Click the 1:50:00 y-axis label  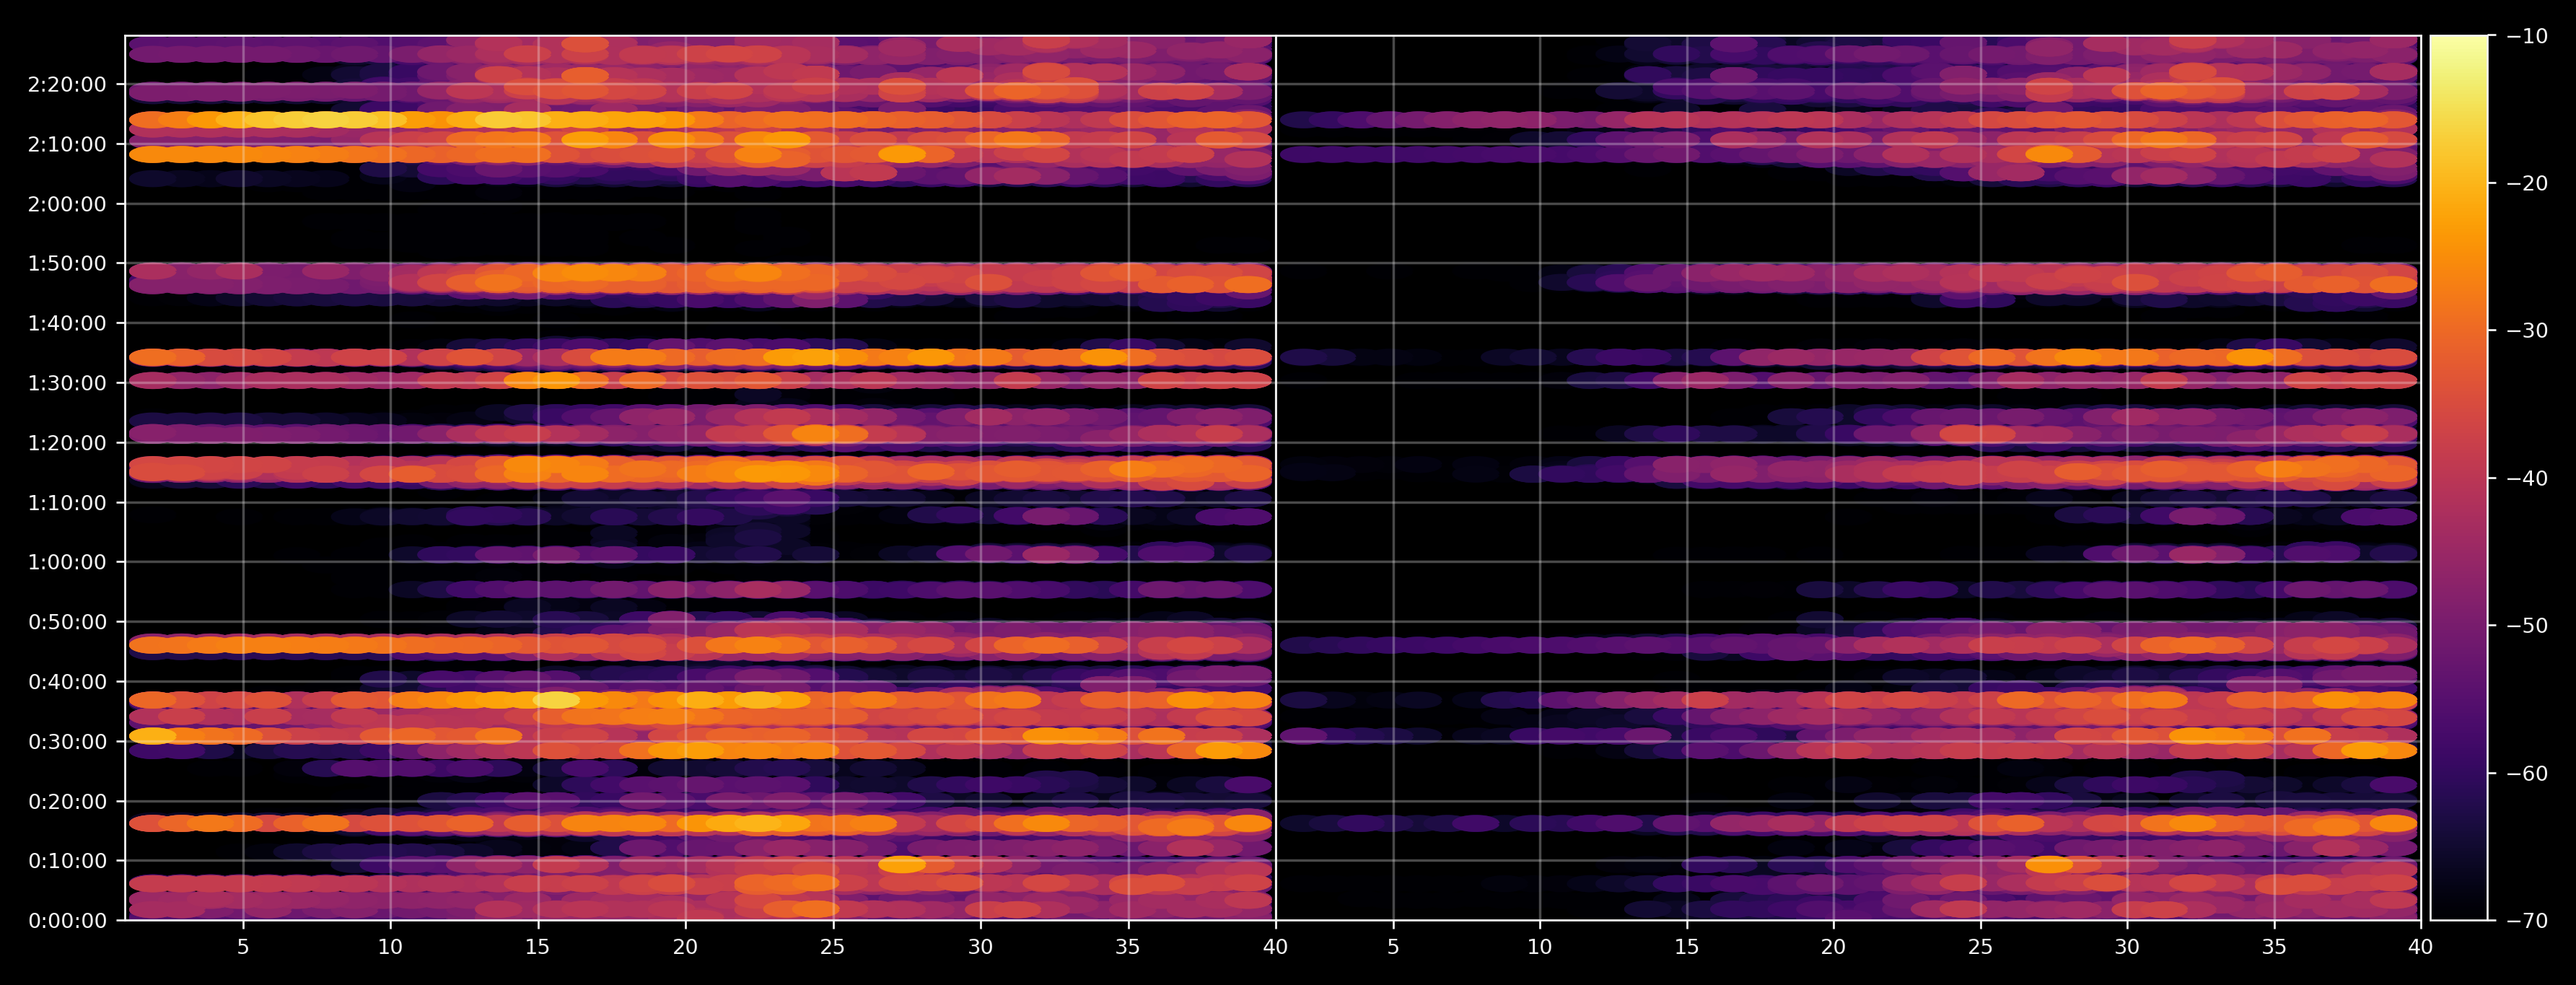tap(67, 264)
